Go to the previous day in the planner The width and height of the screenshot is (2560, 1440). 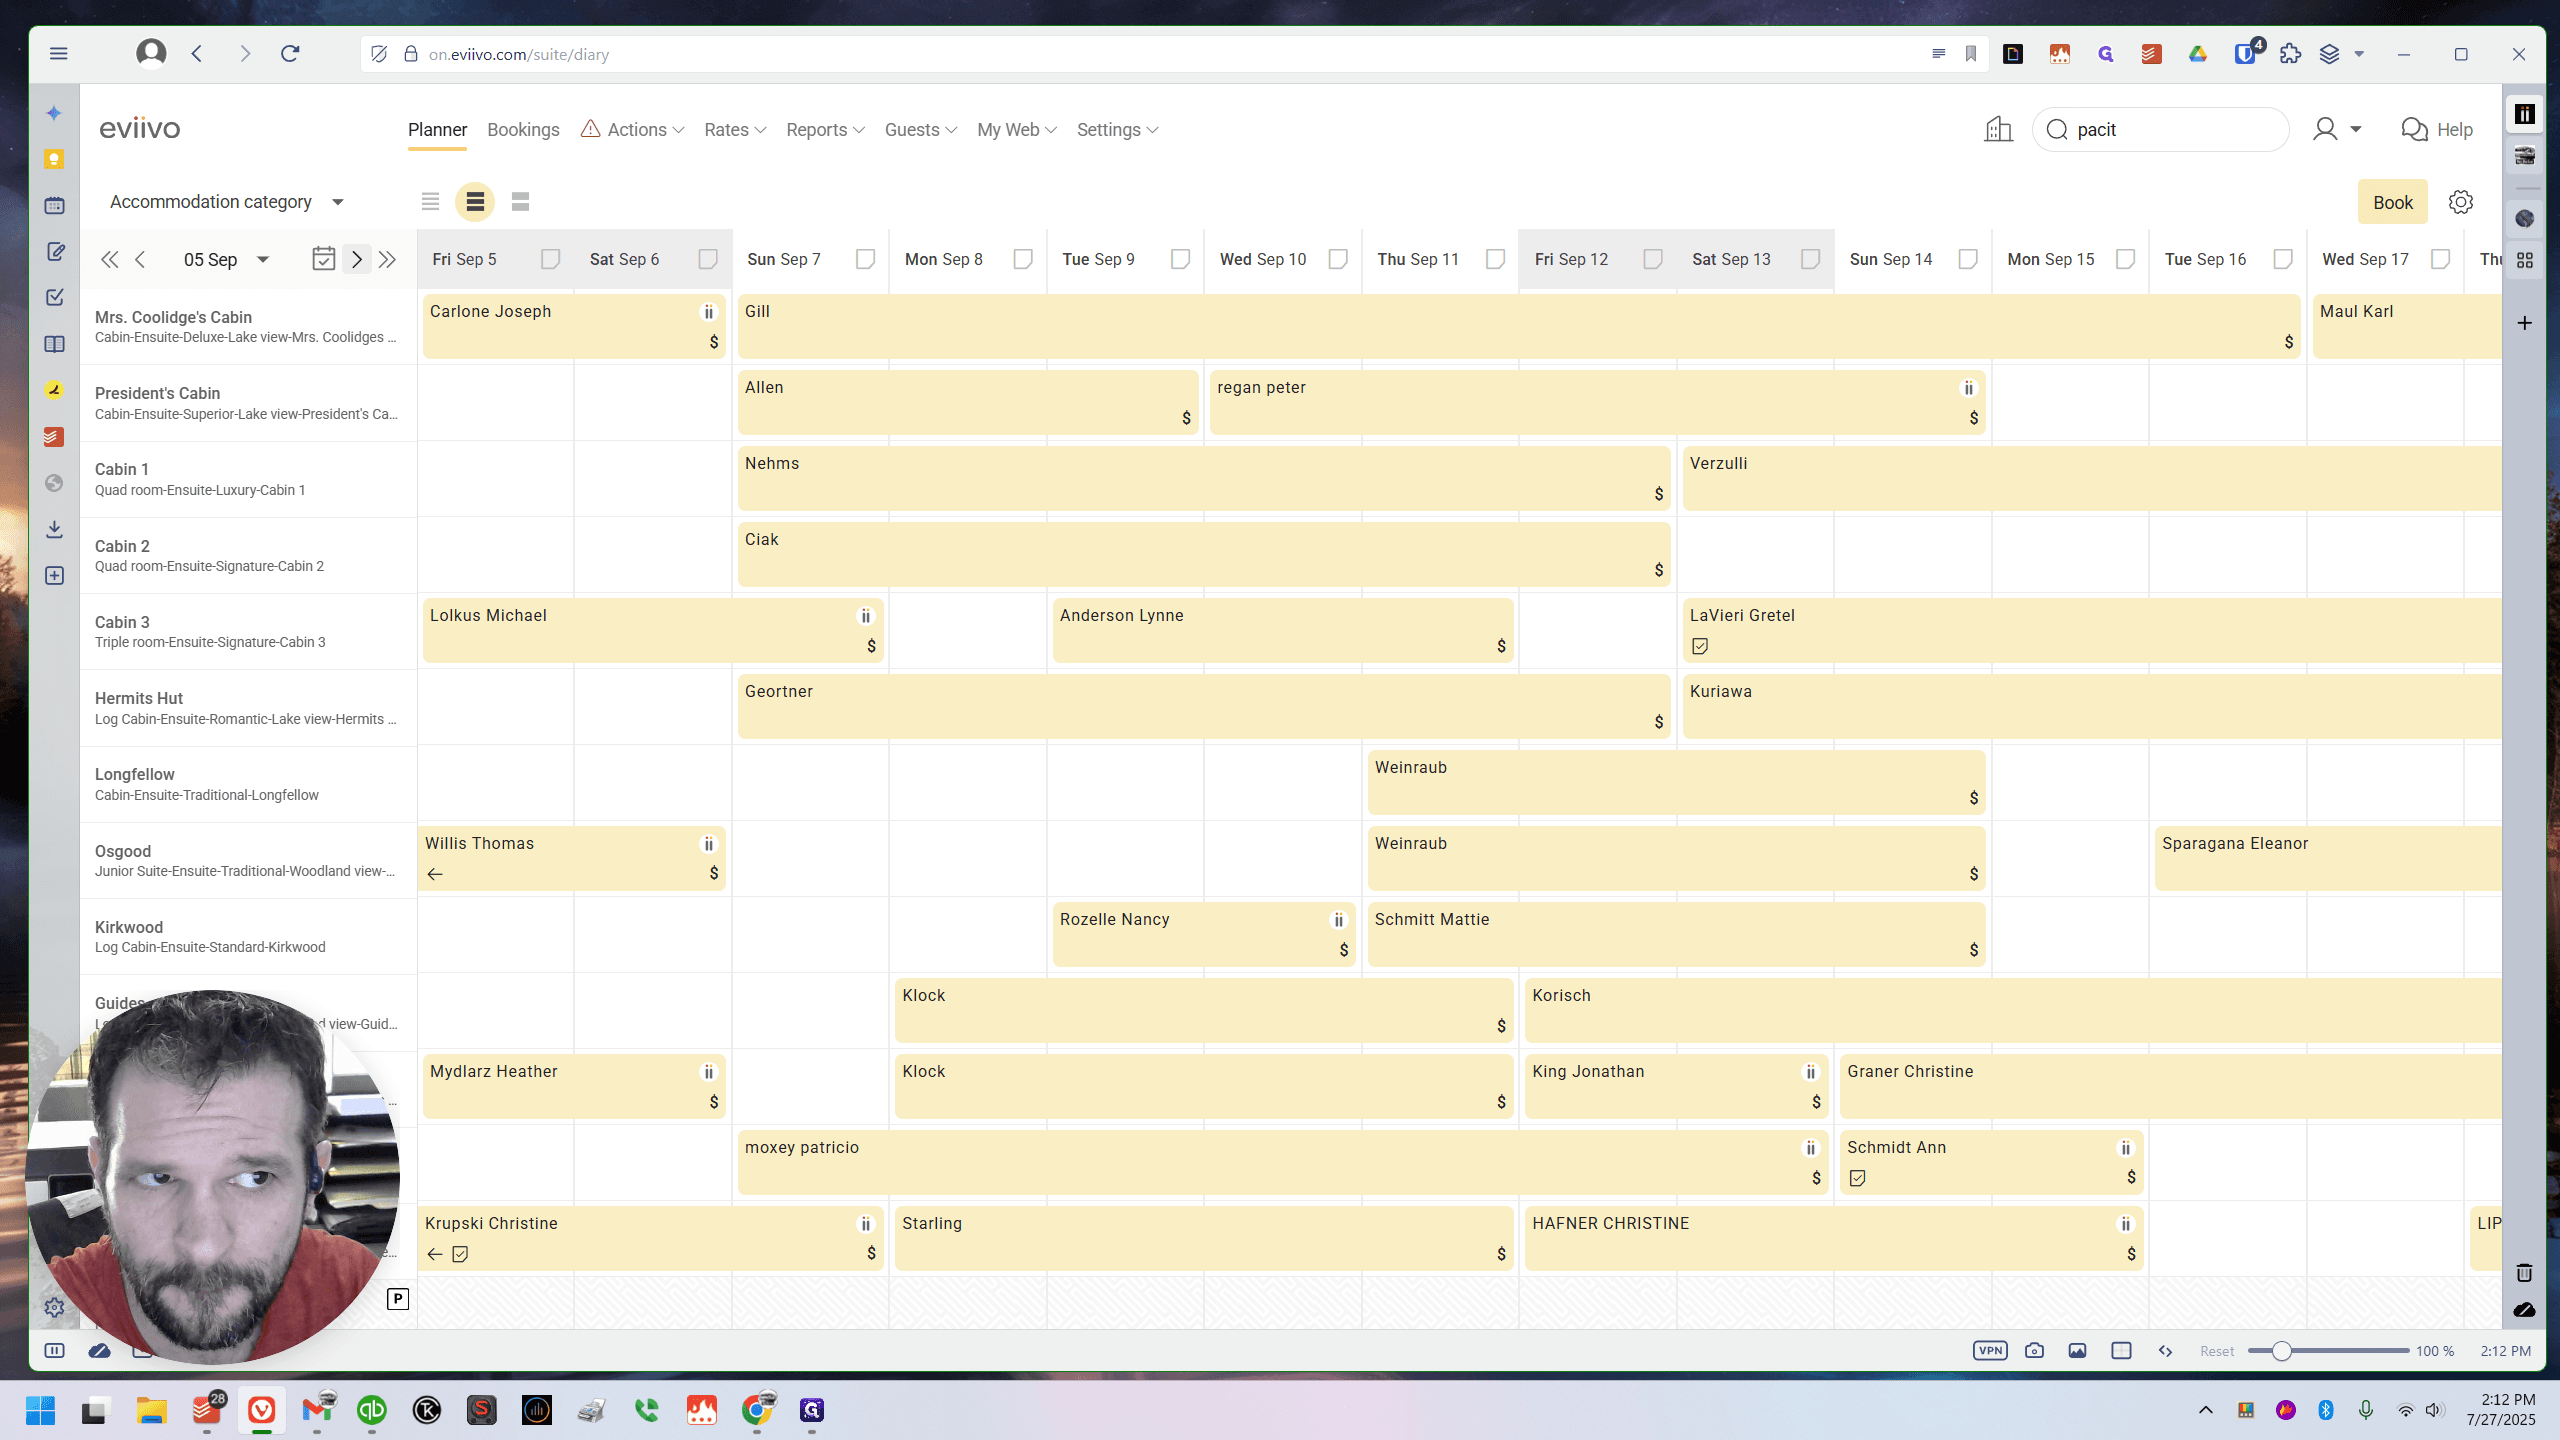click(140, 260)
